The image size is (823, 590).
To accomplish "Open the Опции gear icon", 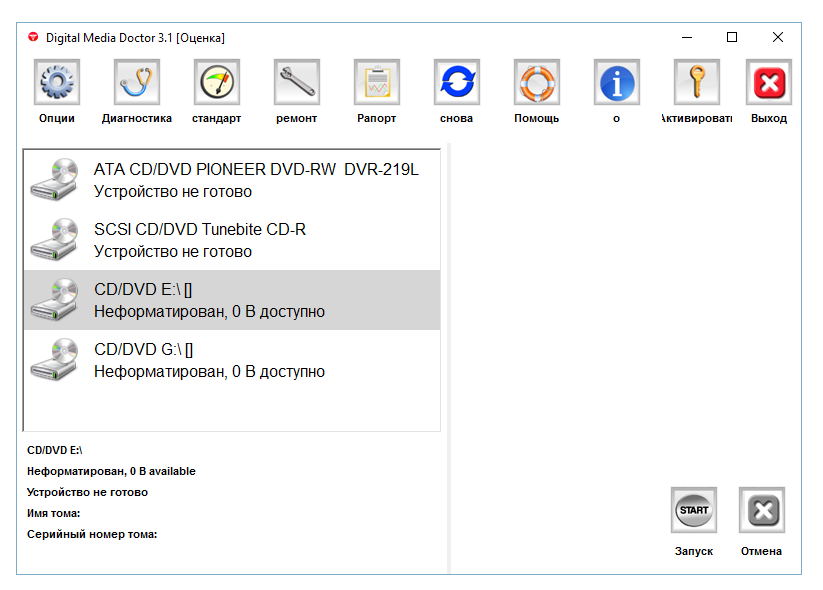I will [x=57, y=82].
